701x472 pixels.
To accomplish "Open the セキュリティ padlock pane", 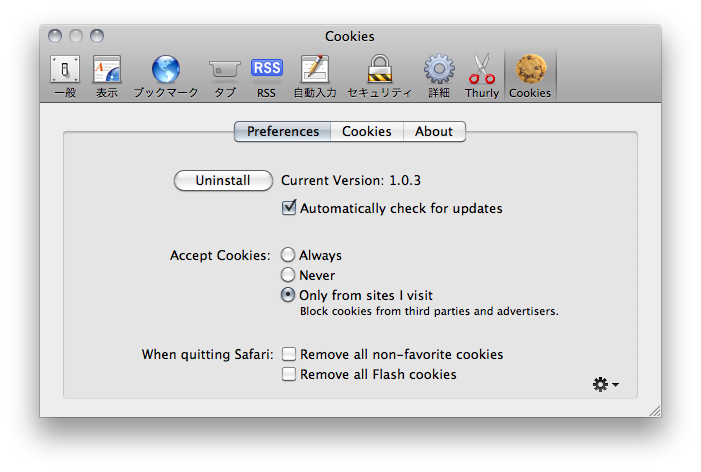I will coord(380,76).
